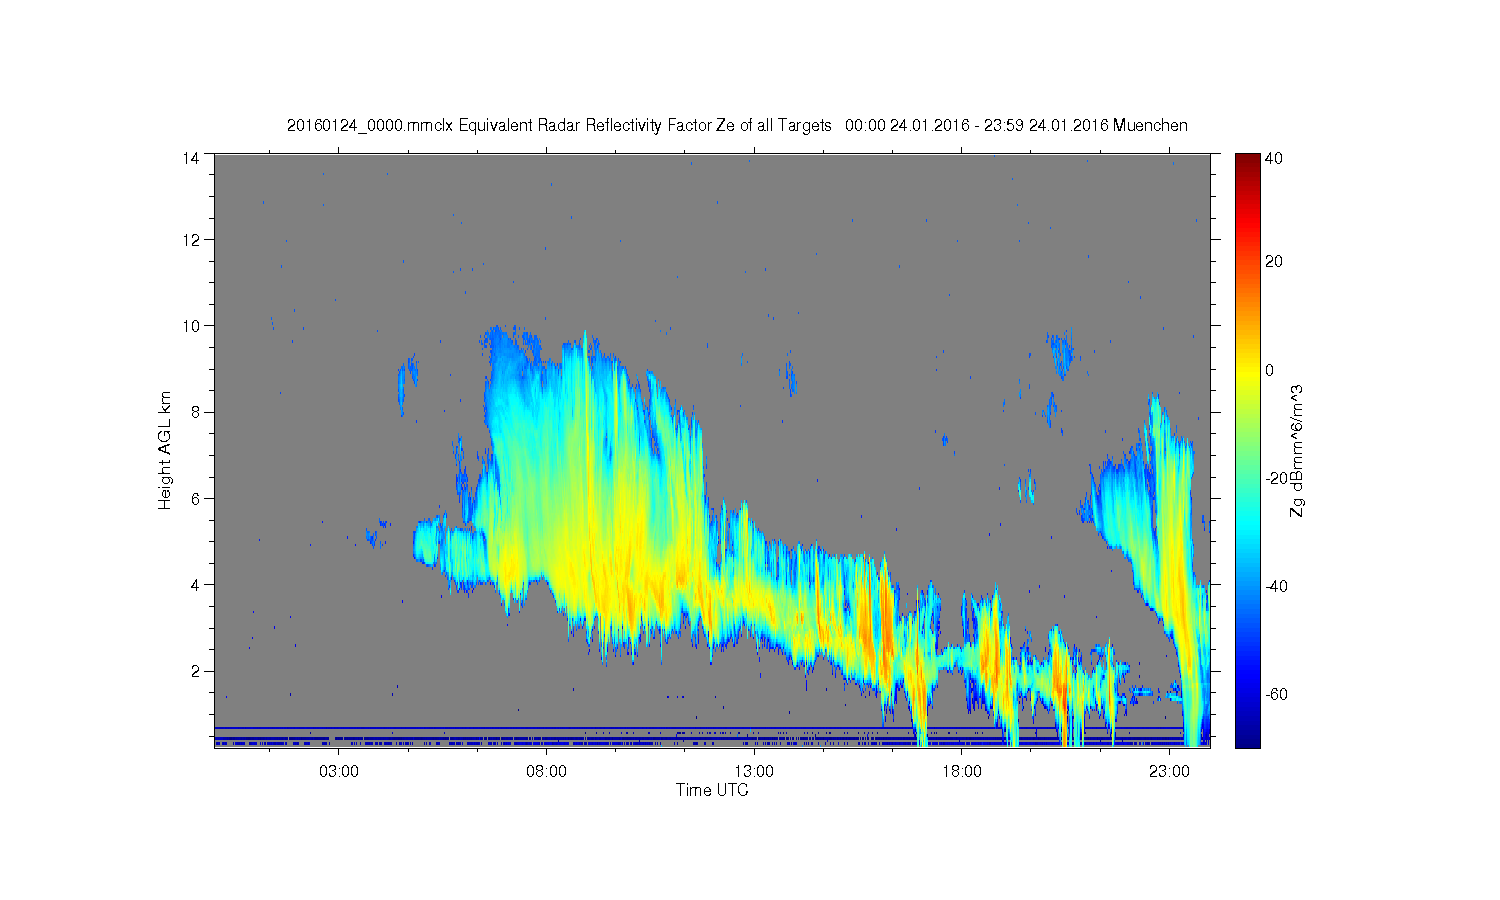Click the 'Height AGL km' axis label

point(165,450)
